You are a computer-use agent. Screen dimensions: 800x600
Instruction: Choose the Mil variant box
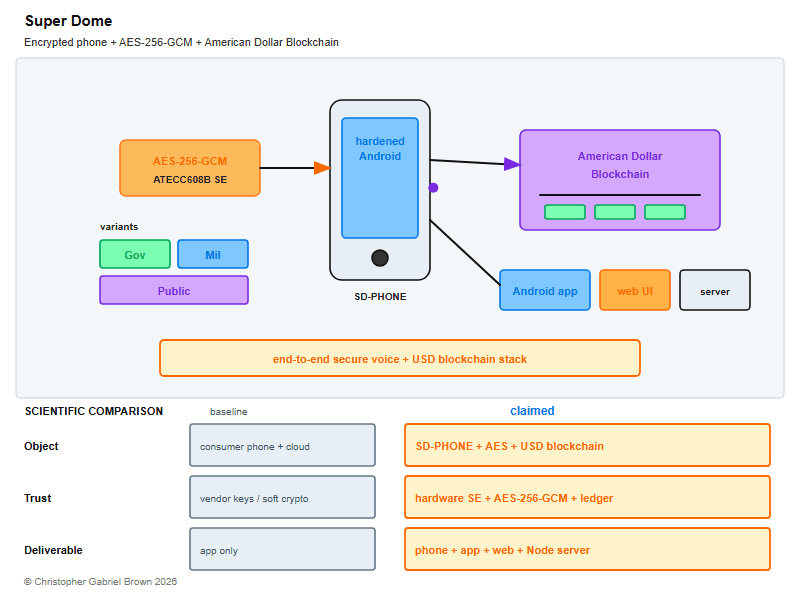pyautogui.click(x=213, y=254)
